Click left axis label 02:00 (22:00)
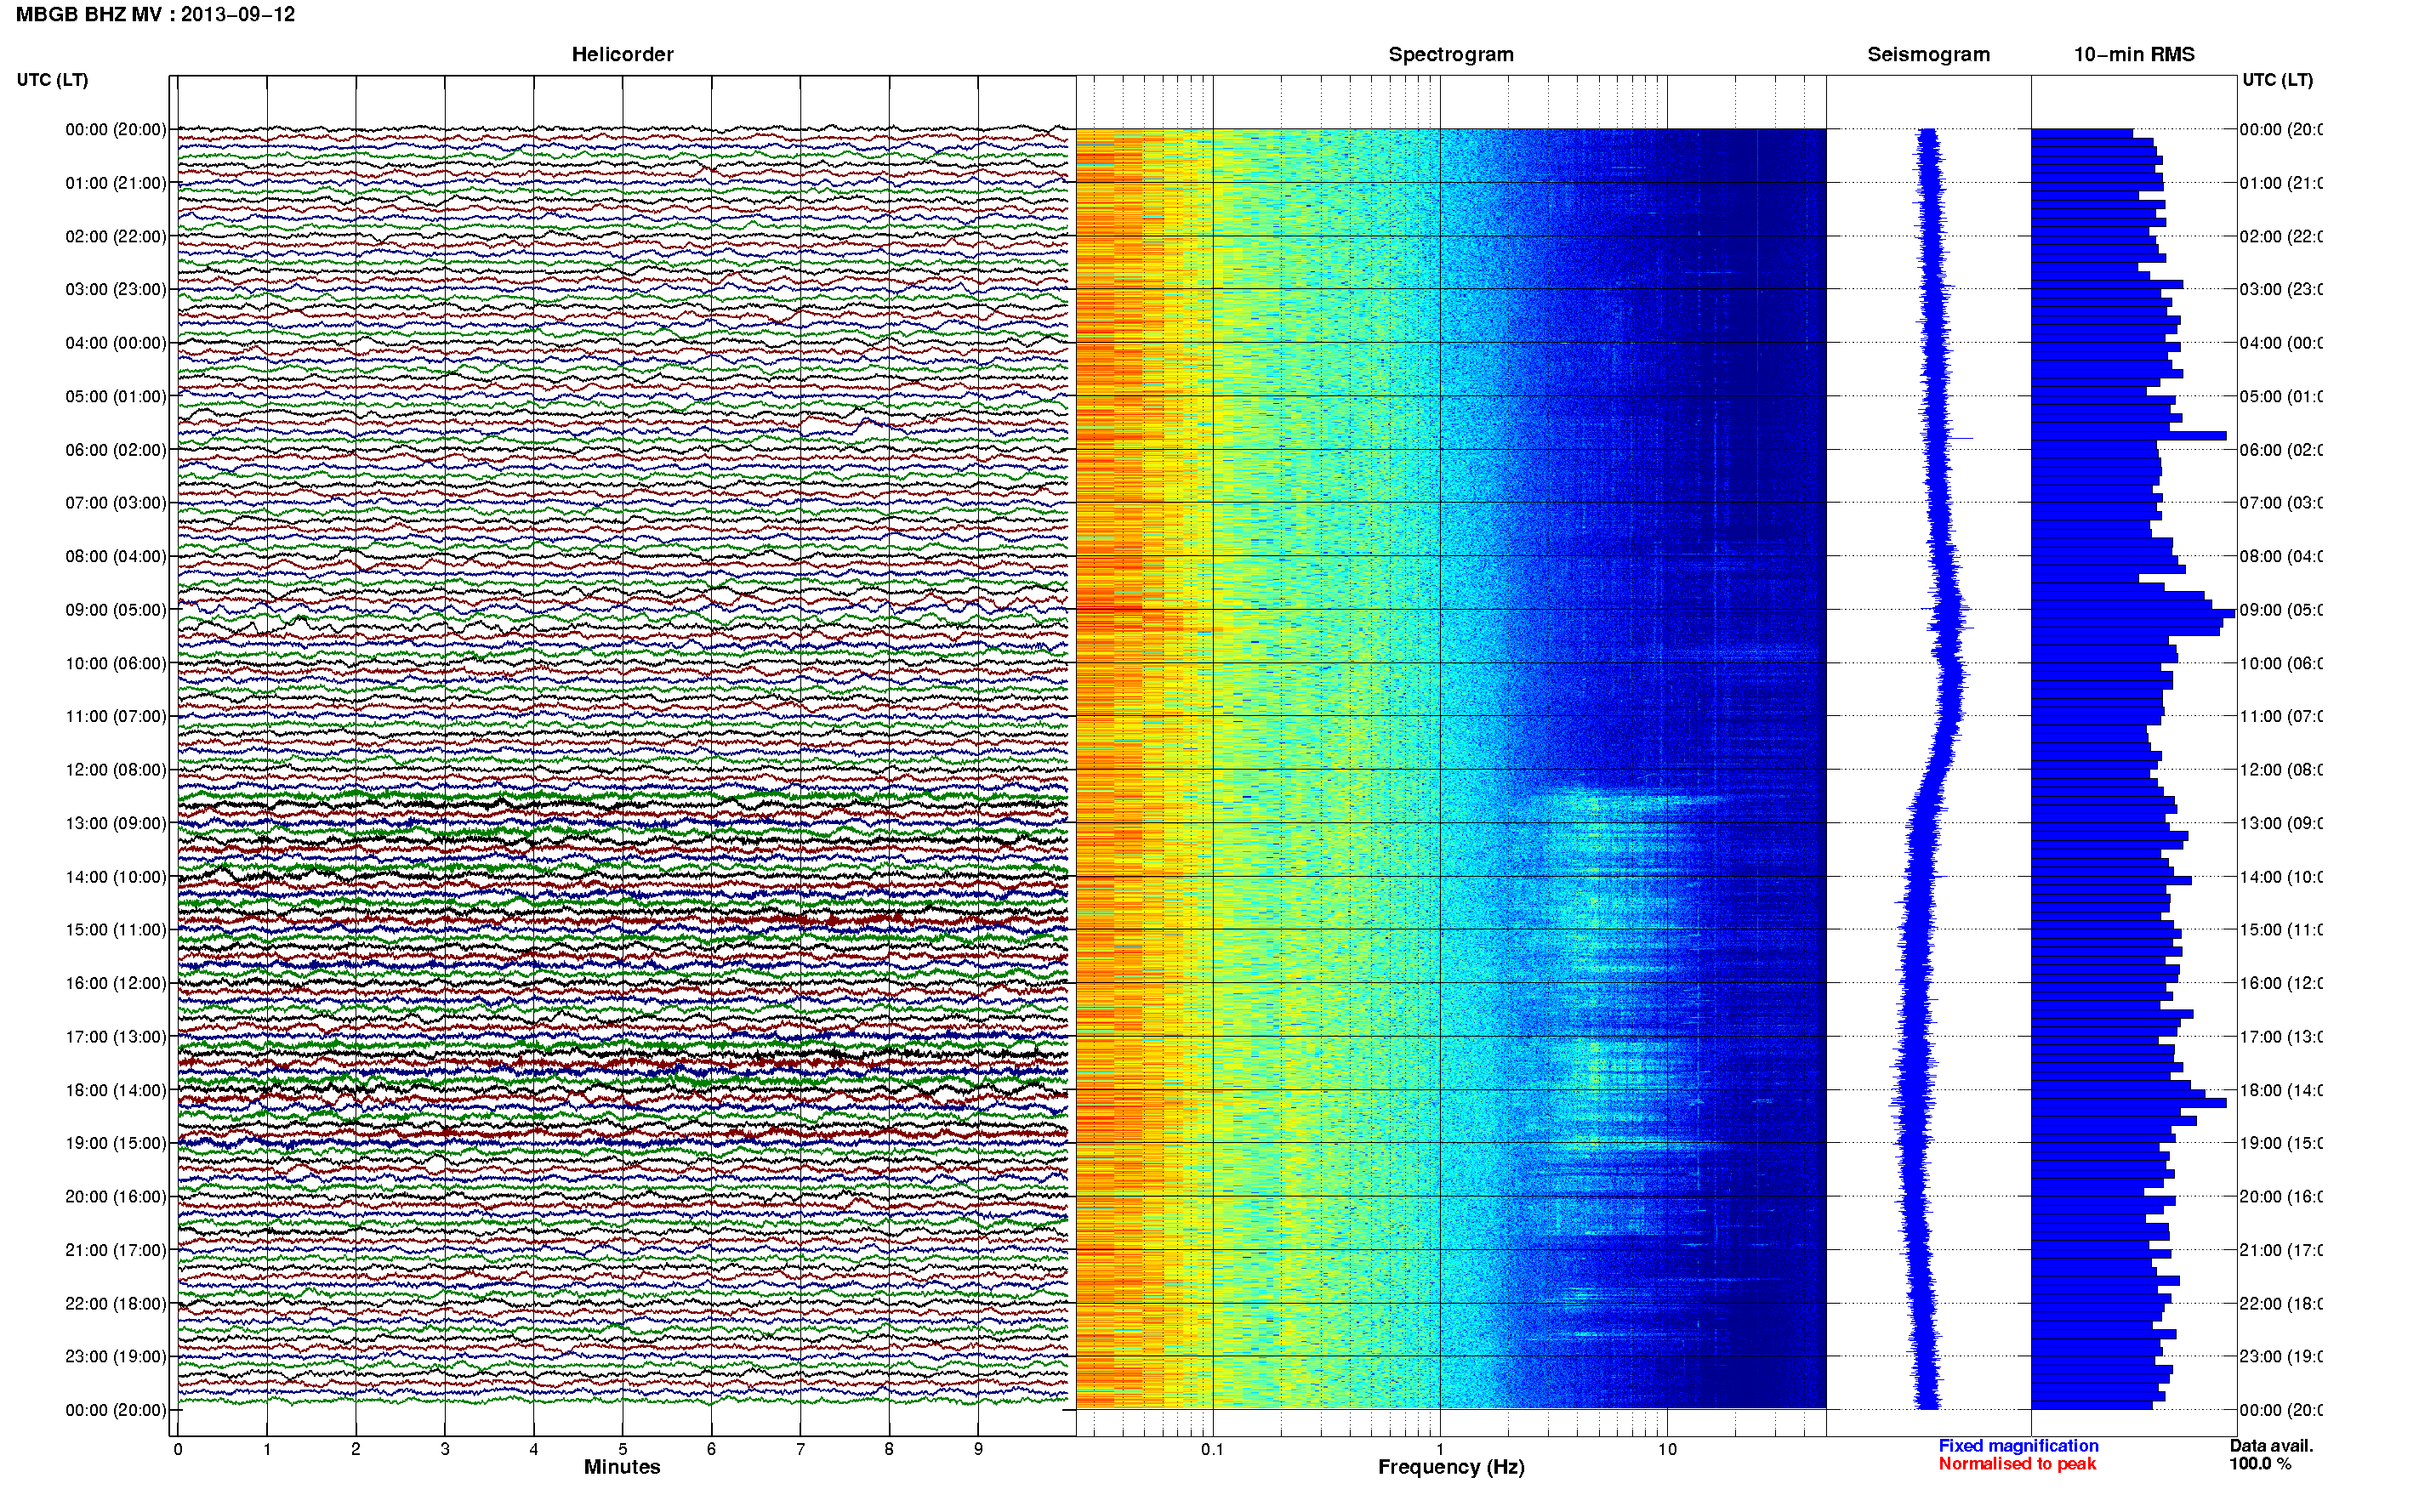 116,236
